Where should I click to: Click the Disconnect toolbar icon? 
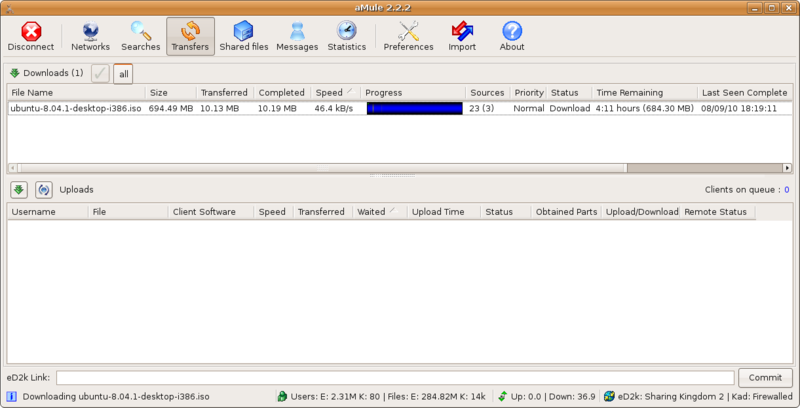click(x=31, y=36)
